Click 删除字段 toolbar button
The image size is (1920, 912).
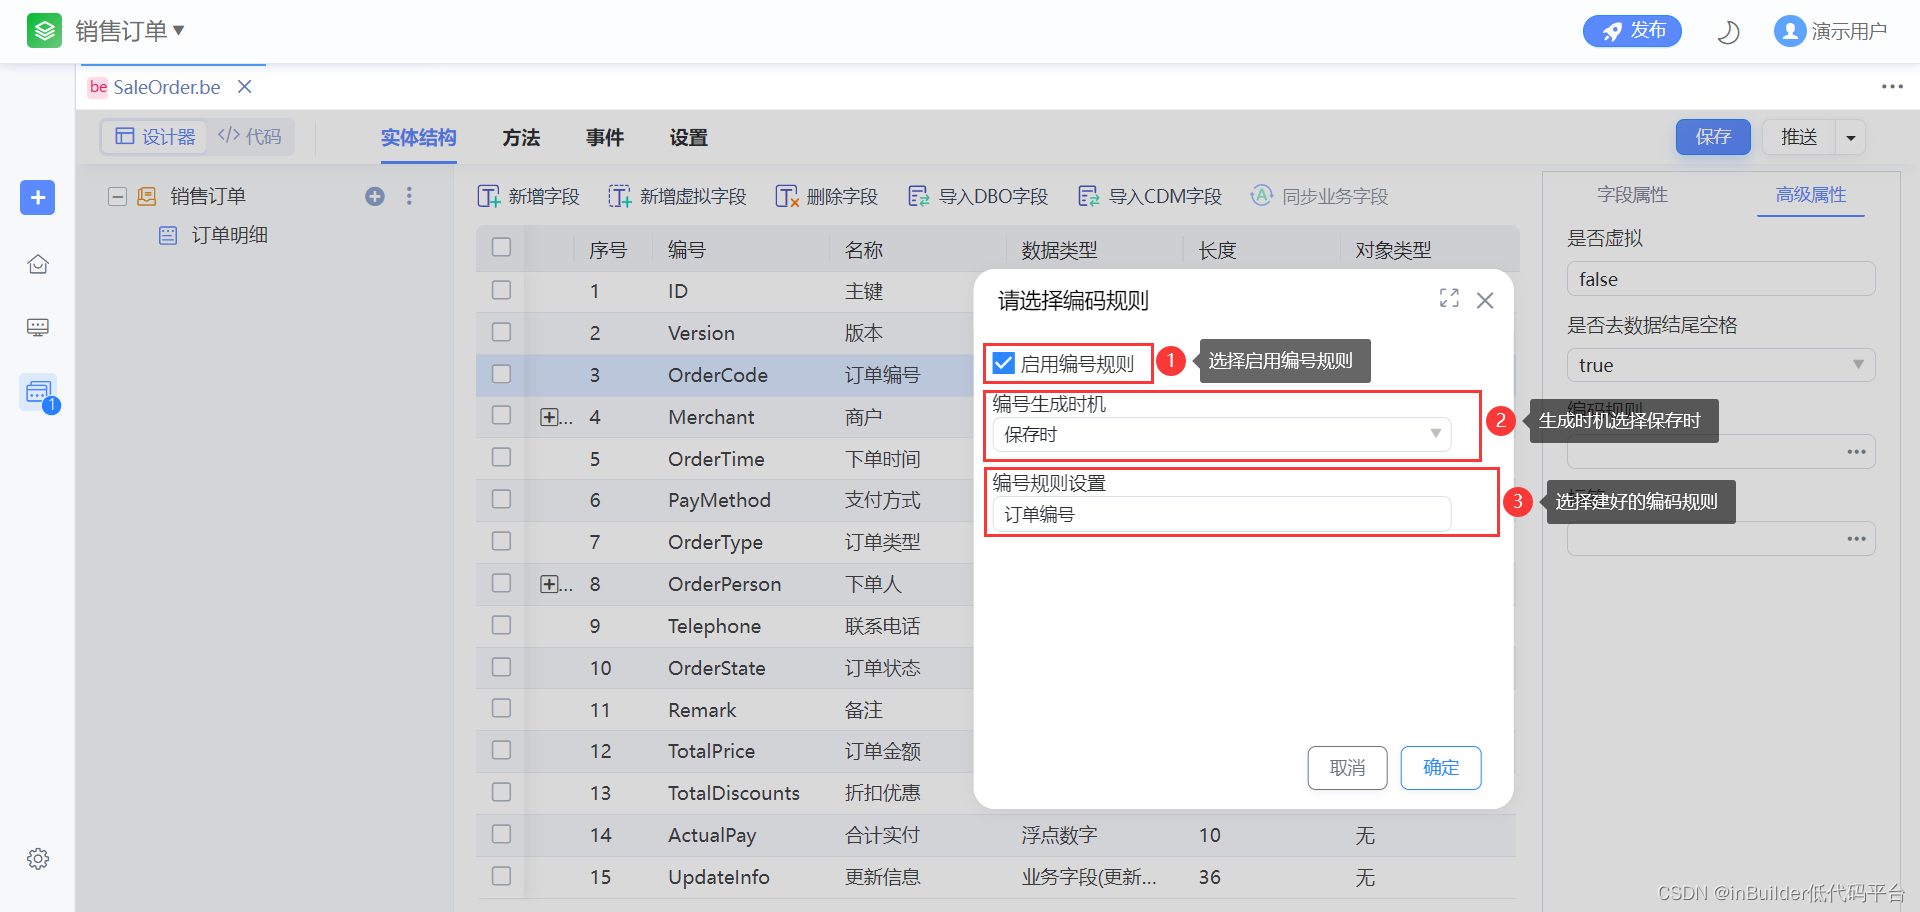tap(826, 197)
